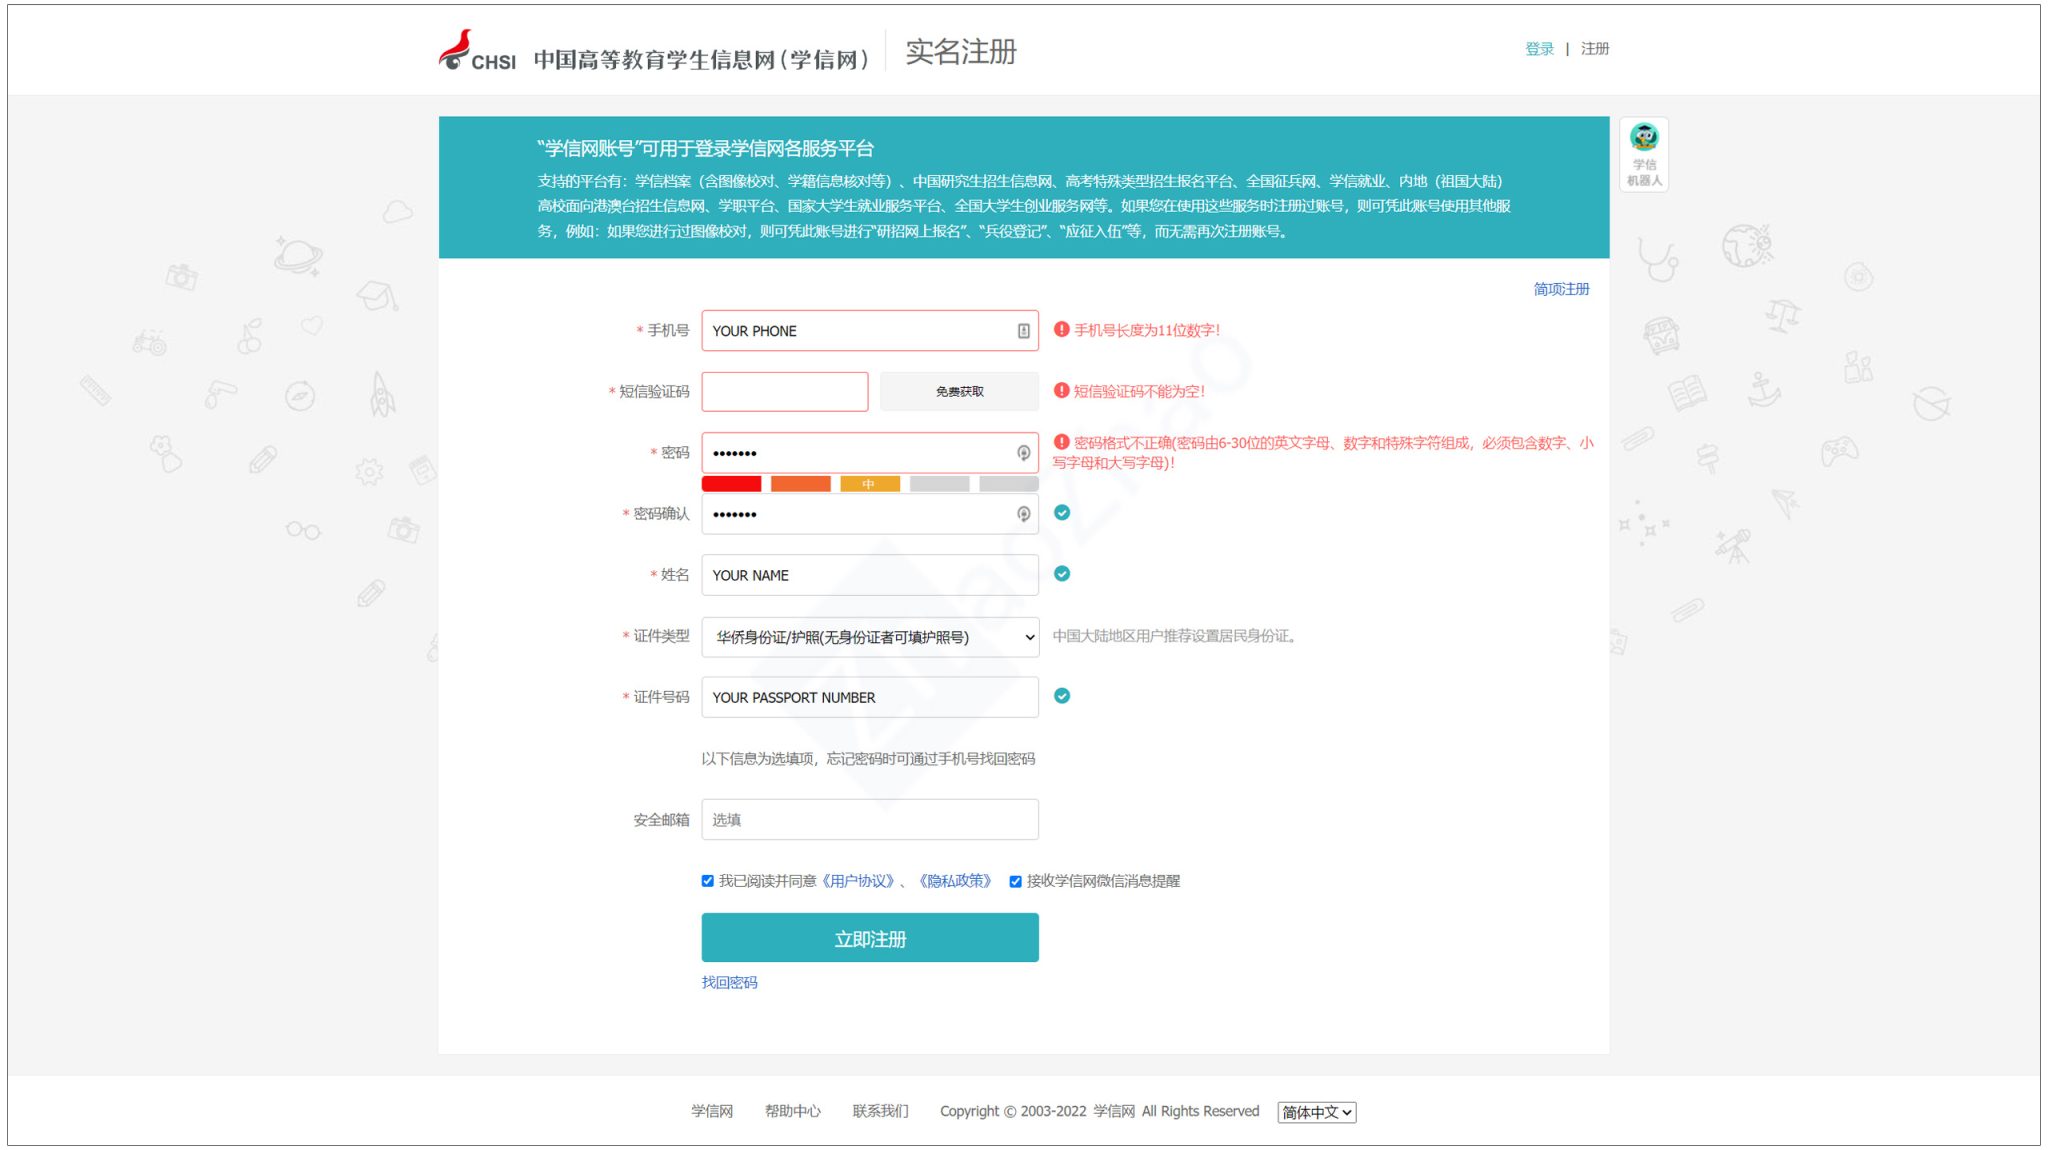Viewport: 2048px width, 1150px height.
Task: Click the secure keyboard icon in the 密码 field
Action: pyautogui.click(x=1022, y=452)
